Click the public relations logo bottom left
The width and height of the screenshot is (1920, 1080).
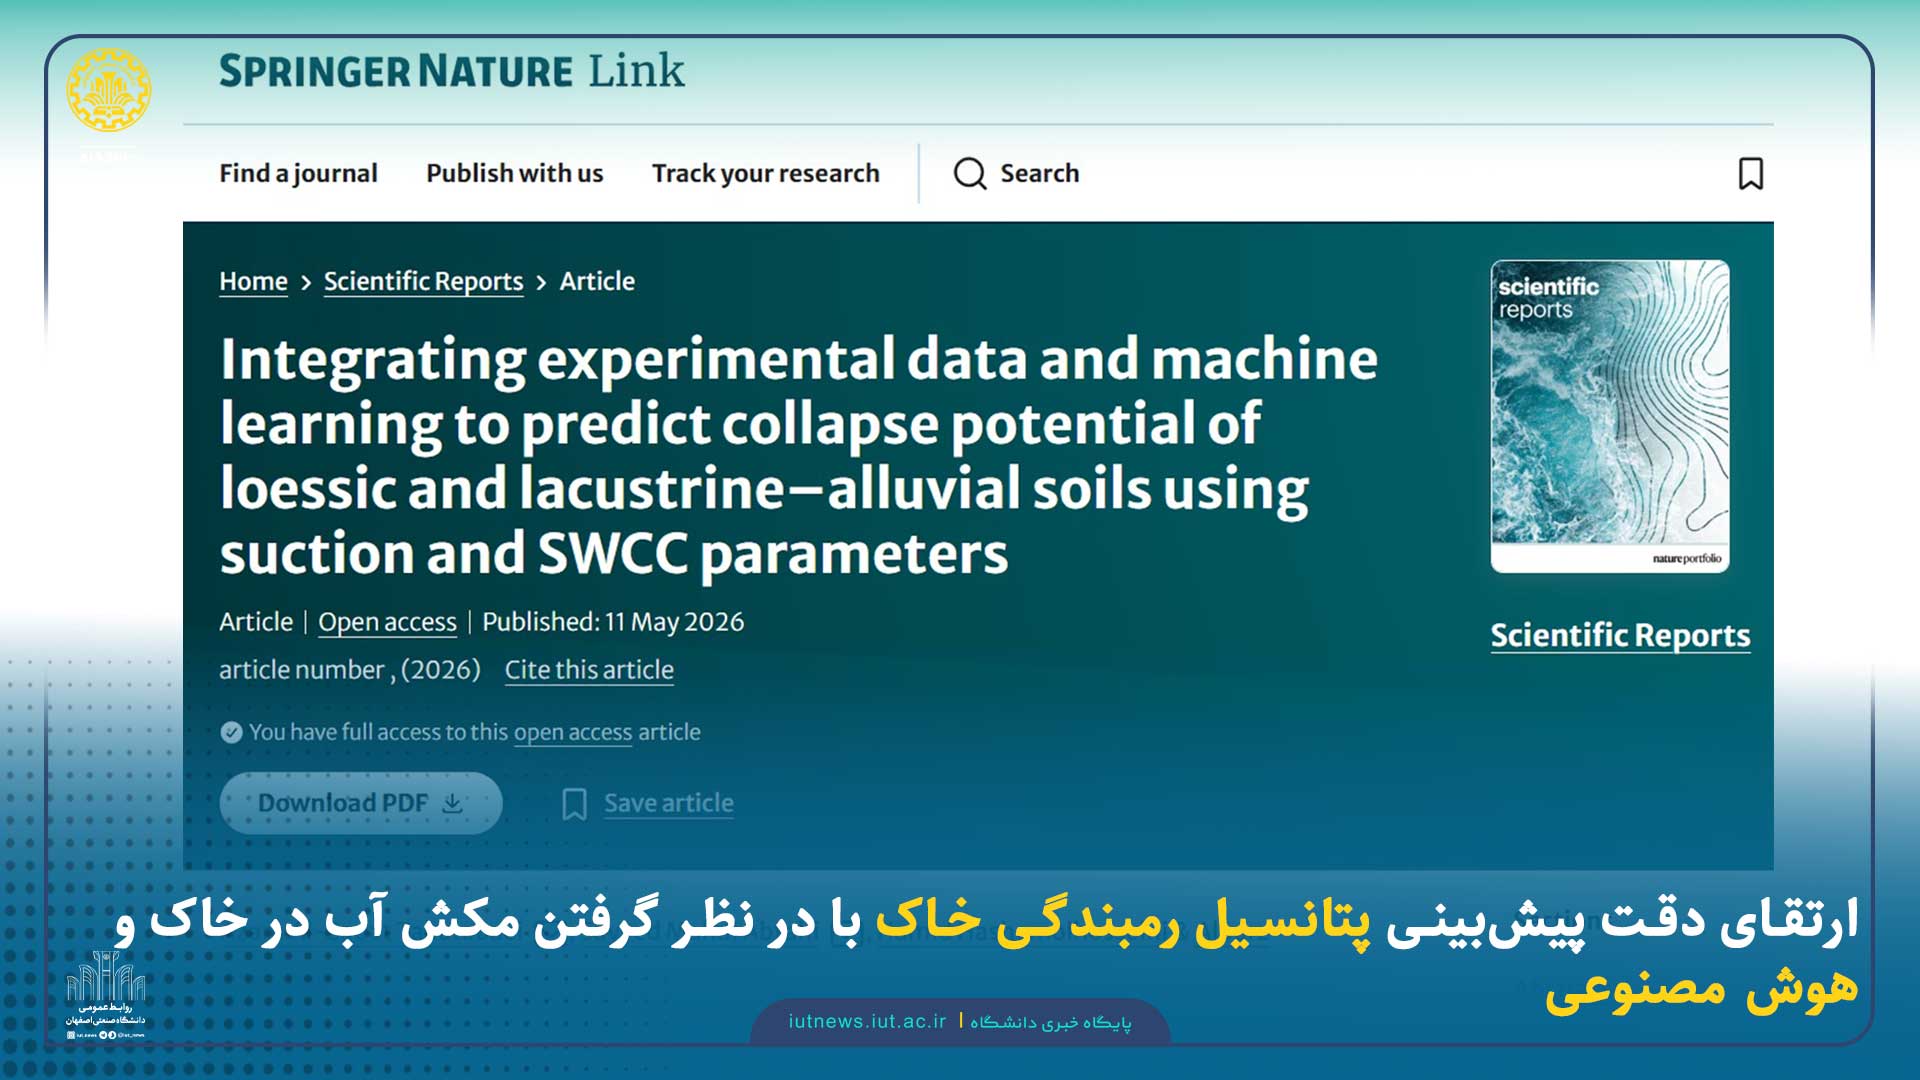click(105, 993)
